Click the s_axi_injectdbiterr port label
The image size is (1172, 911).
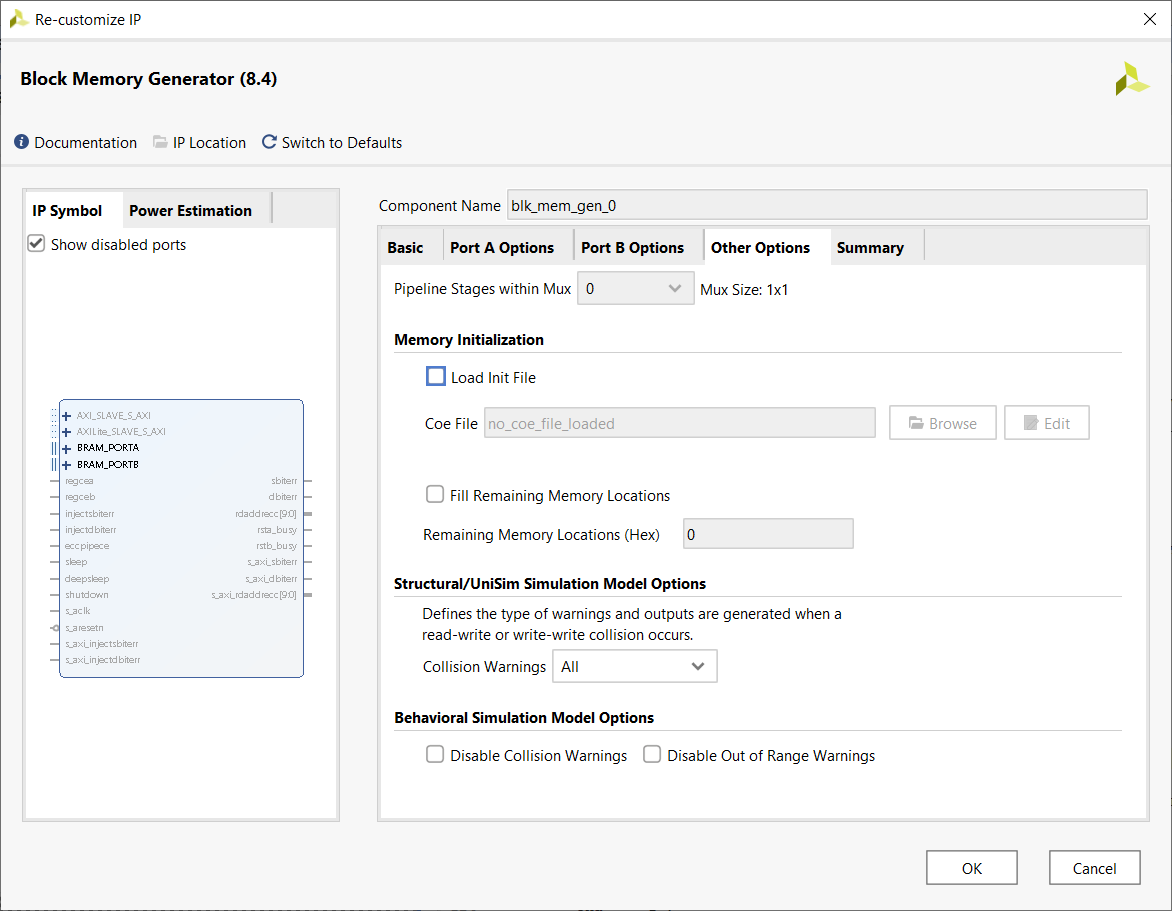click(x=102, y=660)
